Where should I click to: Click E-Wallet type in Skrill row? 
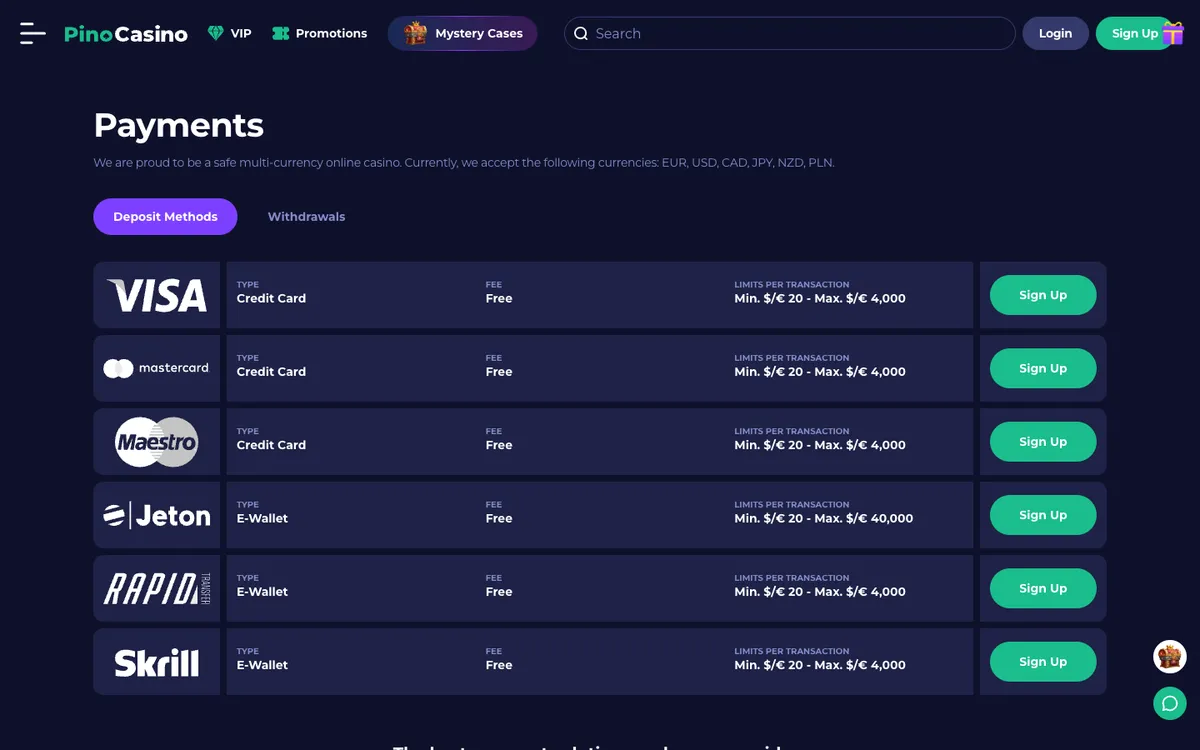coord(262,665)
